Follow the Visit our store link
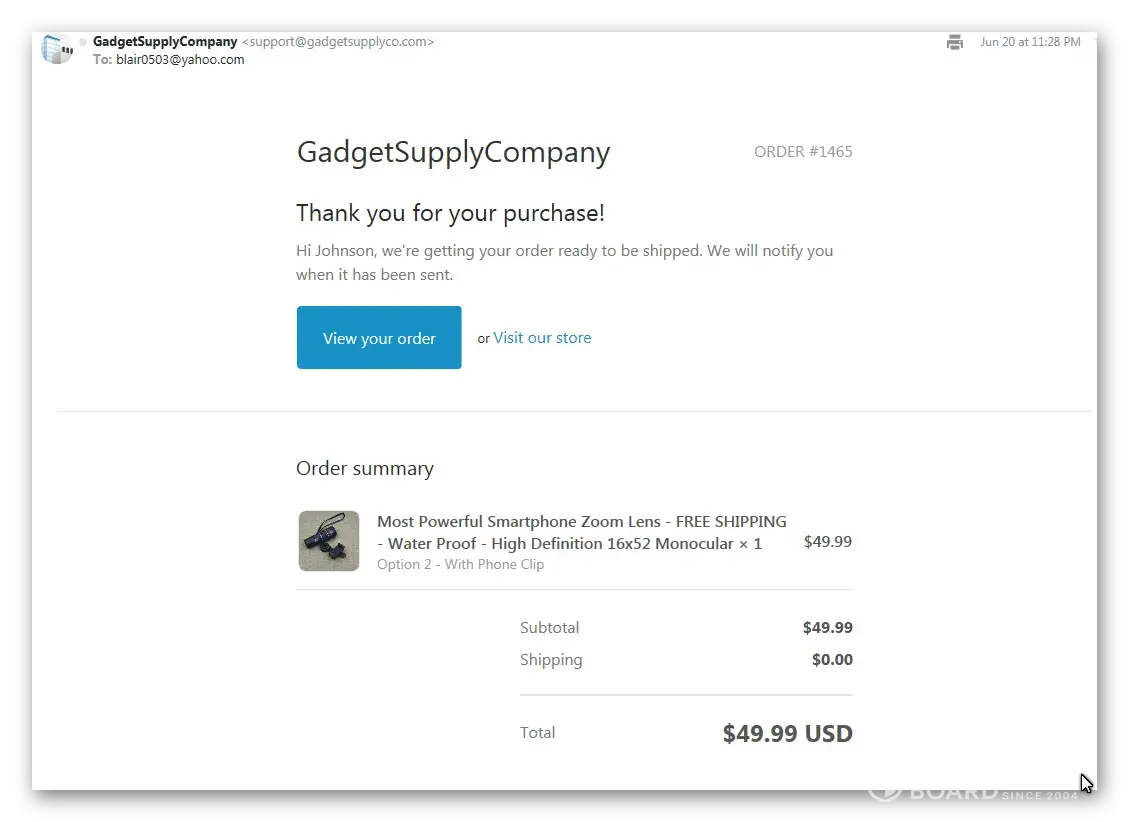Screen dimensions: 1129x822 (x=542, y=338)
